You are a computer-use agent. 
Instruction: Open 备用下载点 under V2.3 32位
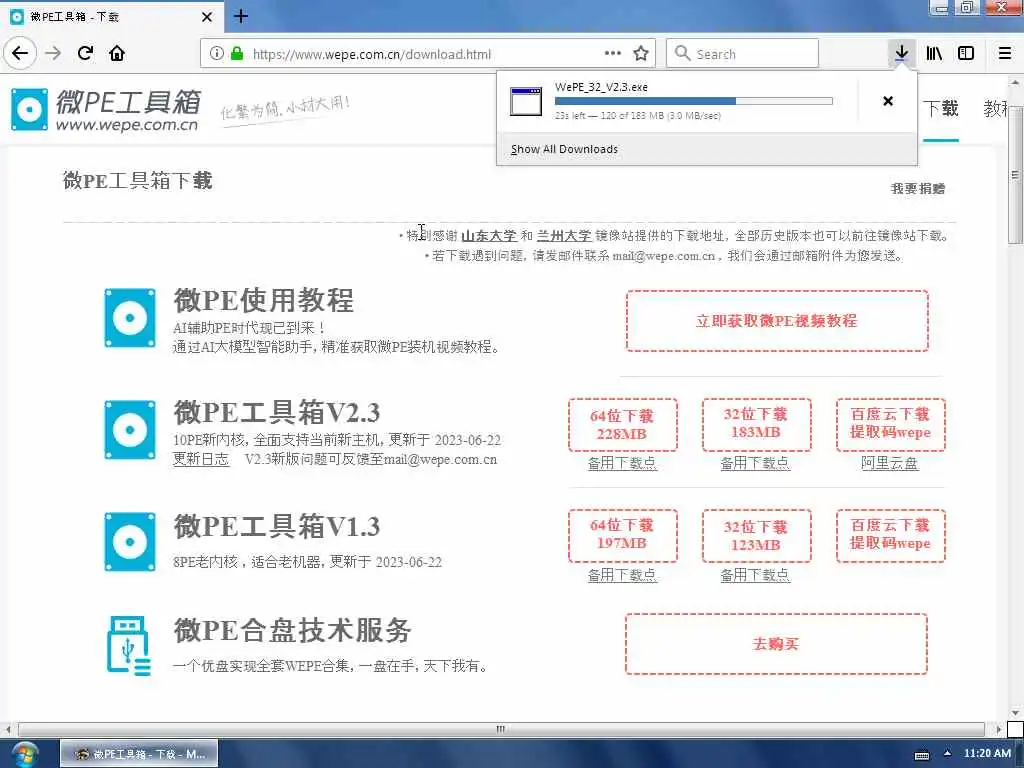[x=756, y=463]
